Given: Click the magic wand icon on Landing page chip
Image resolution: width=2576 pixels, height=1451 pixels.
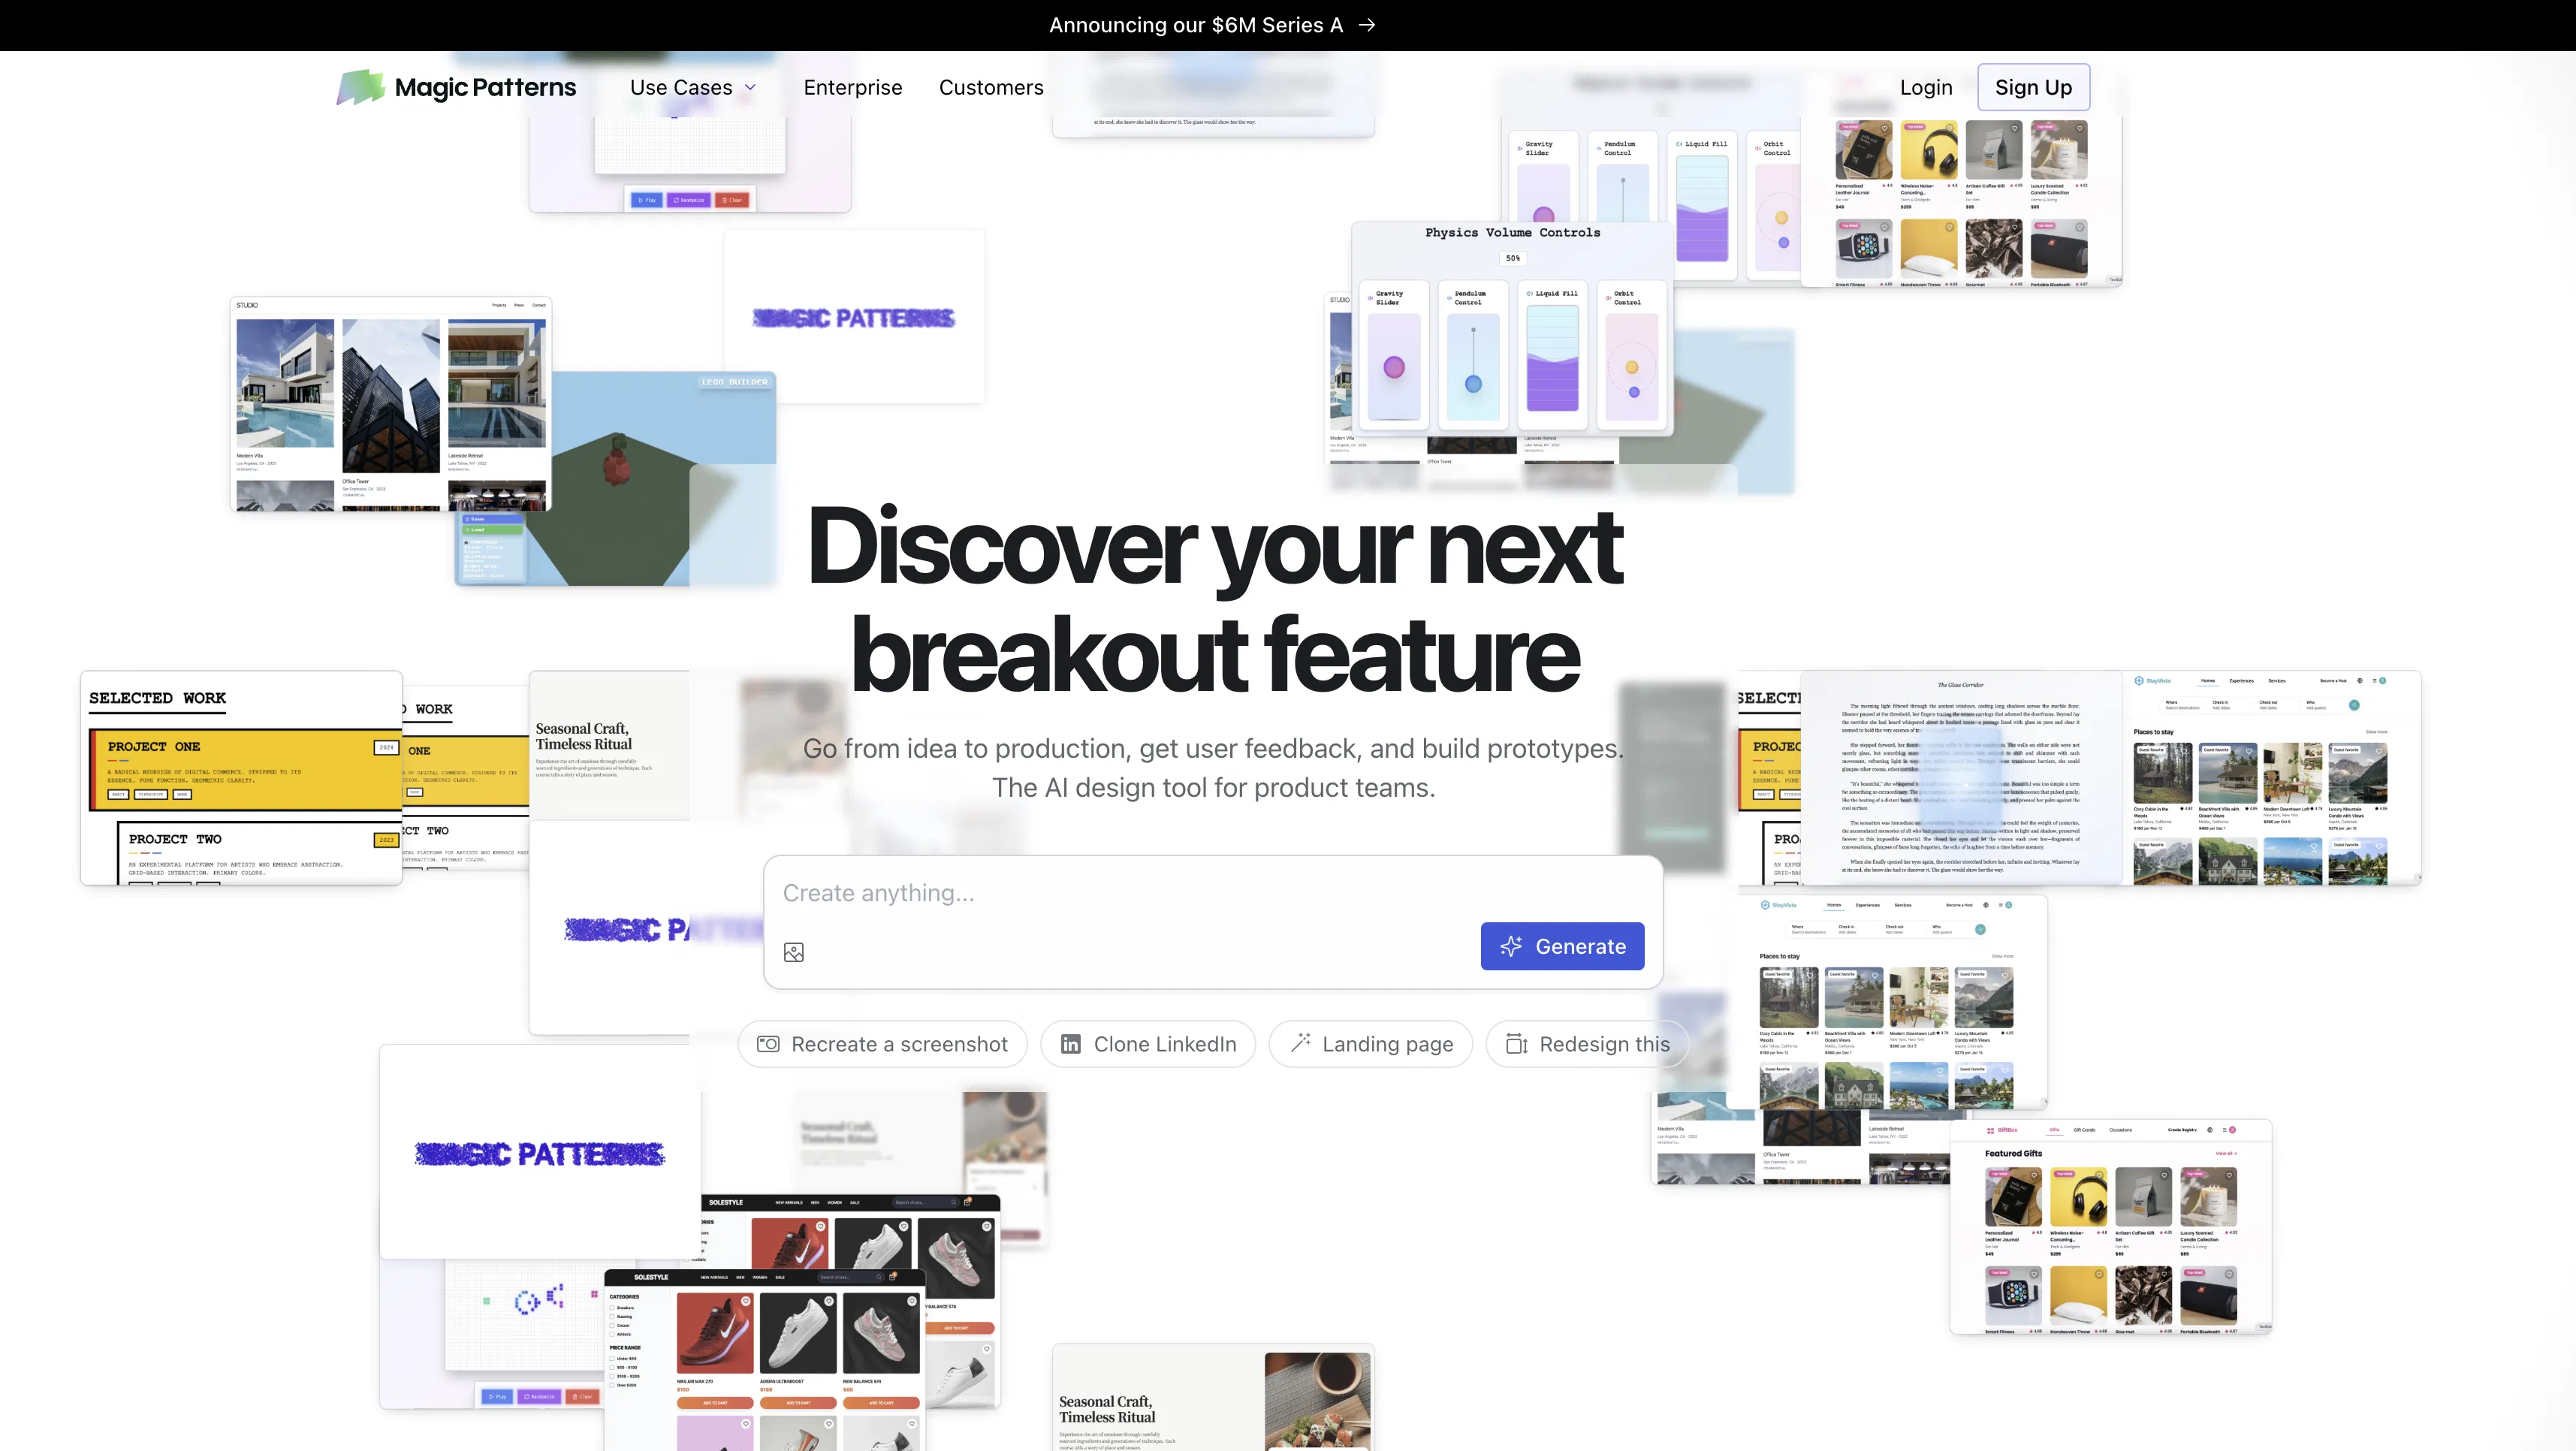Looking at the screenshot, I should [x=1300, y=1043].
